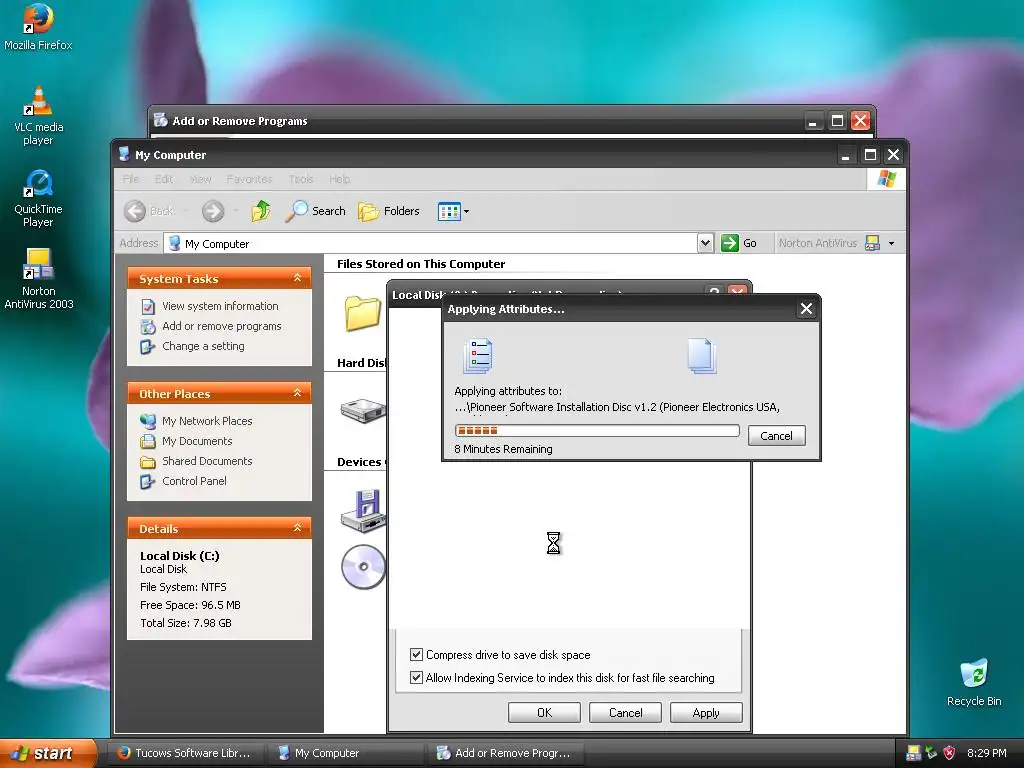1024x768 pixels.
Task: Select the floppy drive icon
Action: (363, 511)
